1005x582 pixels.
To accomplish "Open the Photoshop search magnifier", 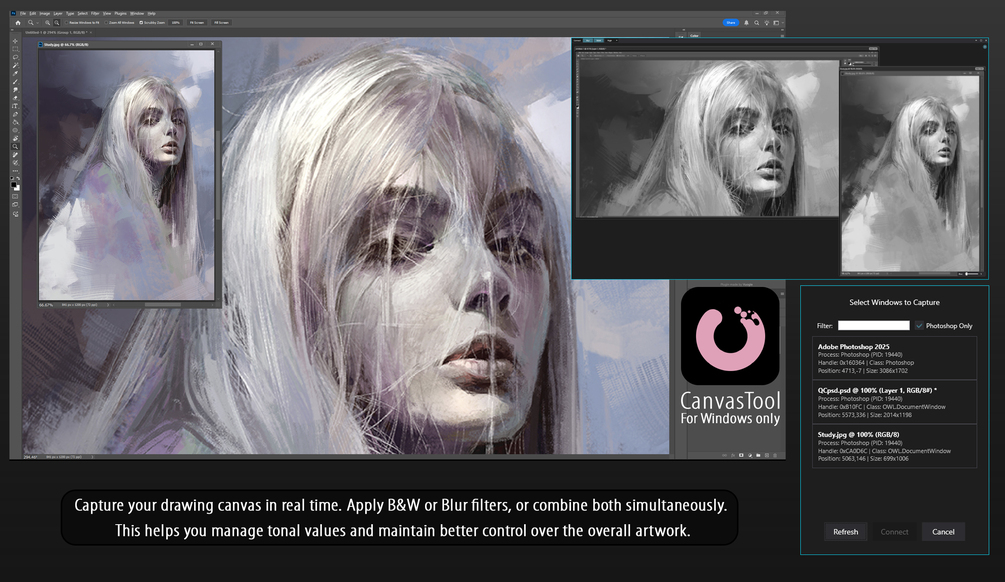I will [x=756, y=22].
